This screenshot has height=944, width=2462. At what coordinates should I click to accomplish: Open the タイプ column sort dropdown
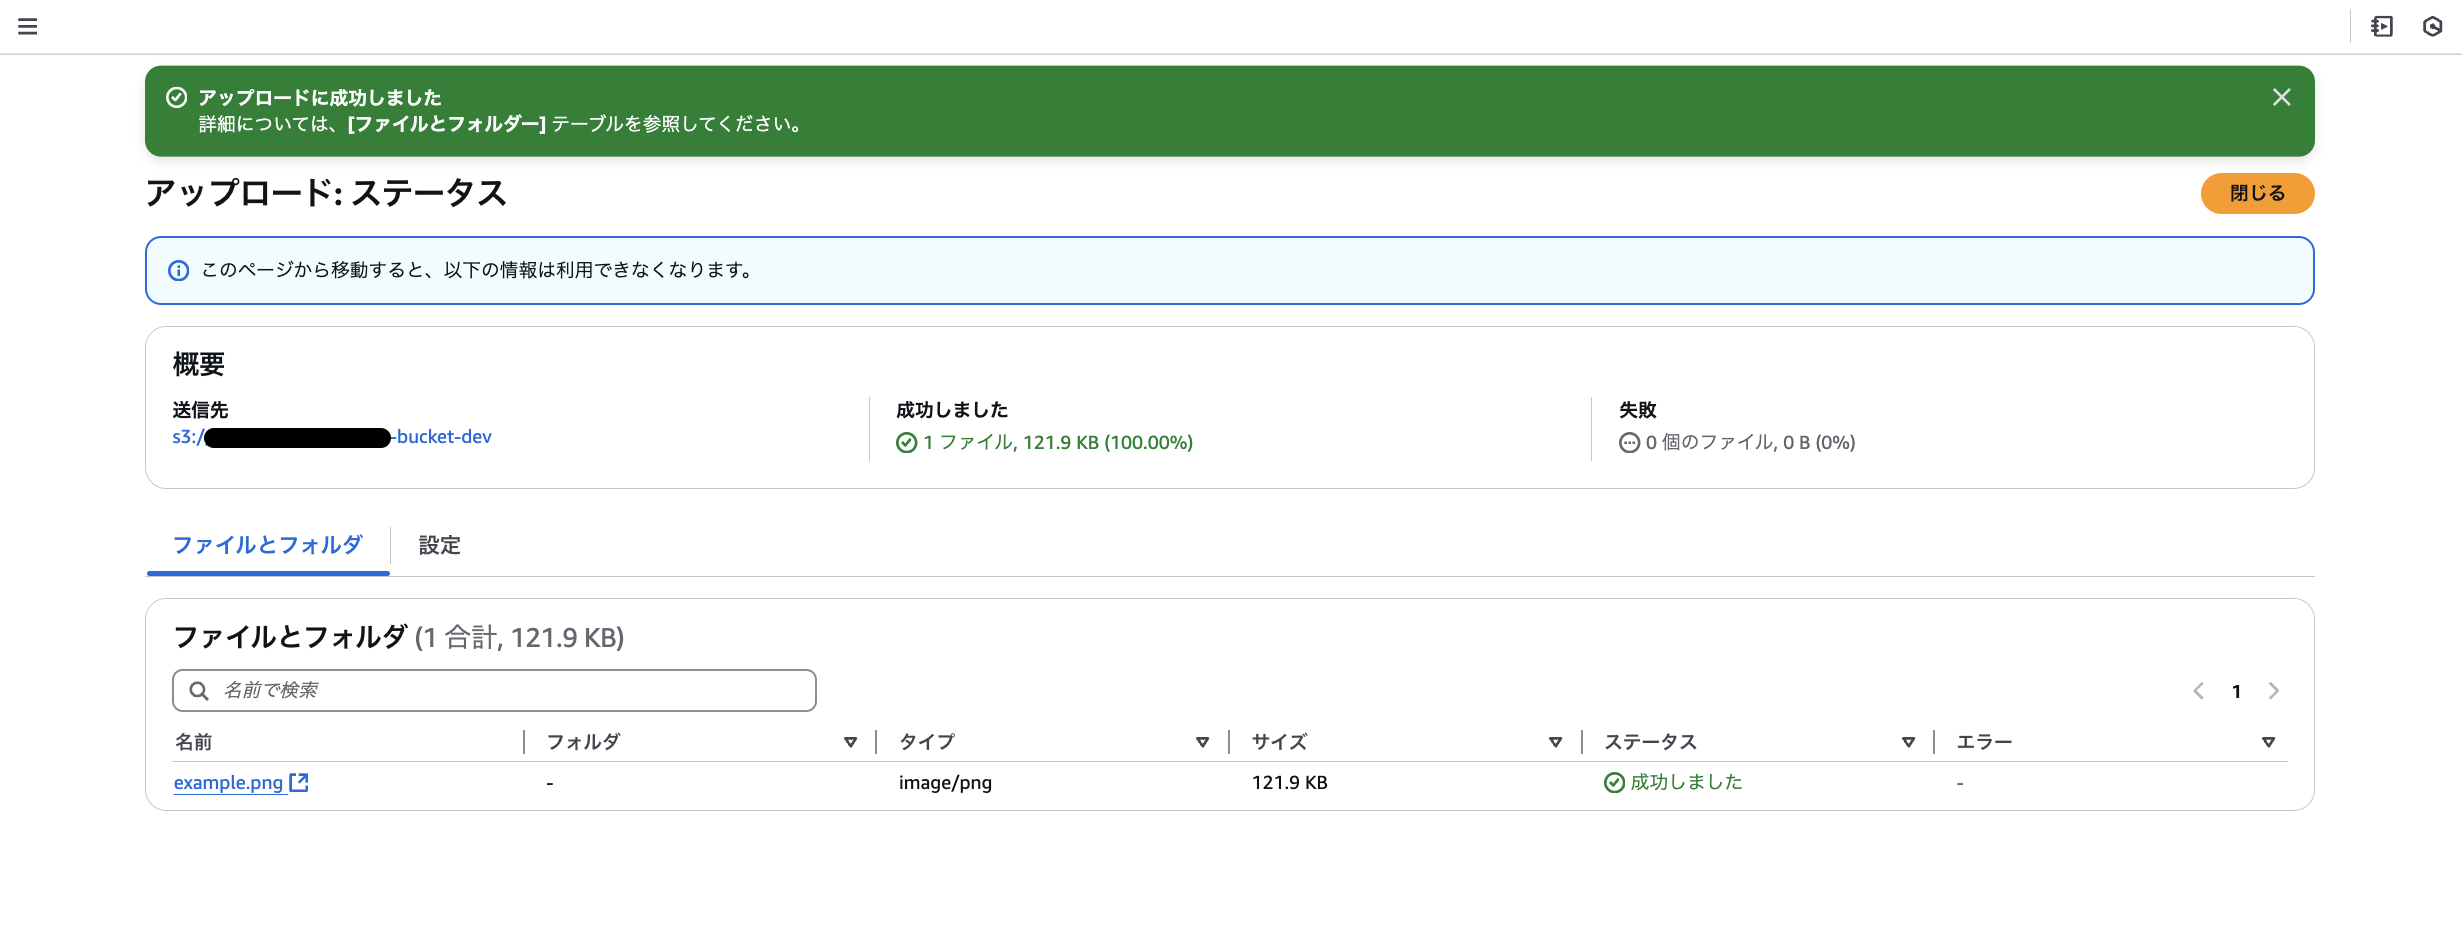coord(1202,742)
